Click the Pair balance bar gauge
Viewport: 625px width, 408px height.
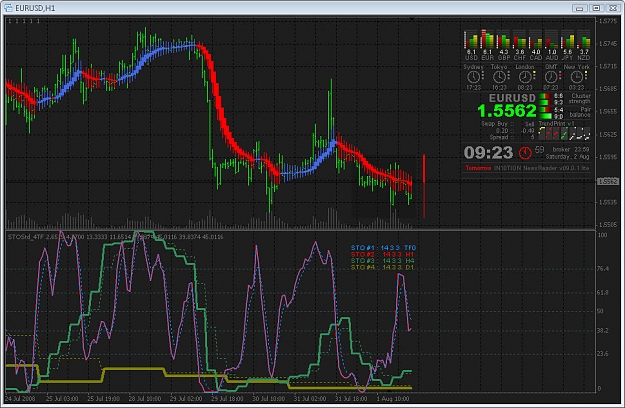(x=545, y=113)
